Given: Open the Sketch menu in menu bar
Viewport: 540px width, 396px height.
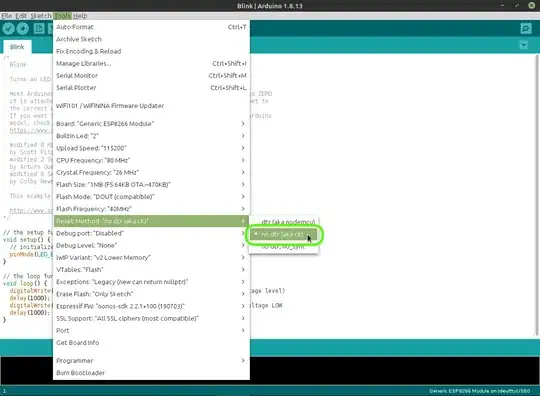Looking at the screenshot, I should (41, 16).
